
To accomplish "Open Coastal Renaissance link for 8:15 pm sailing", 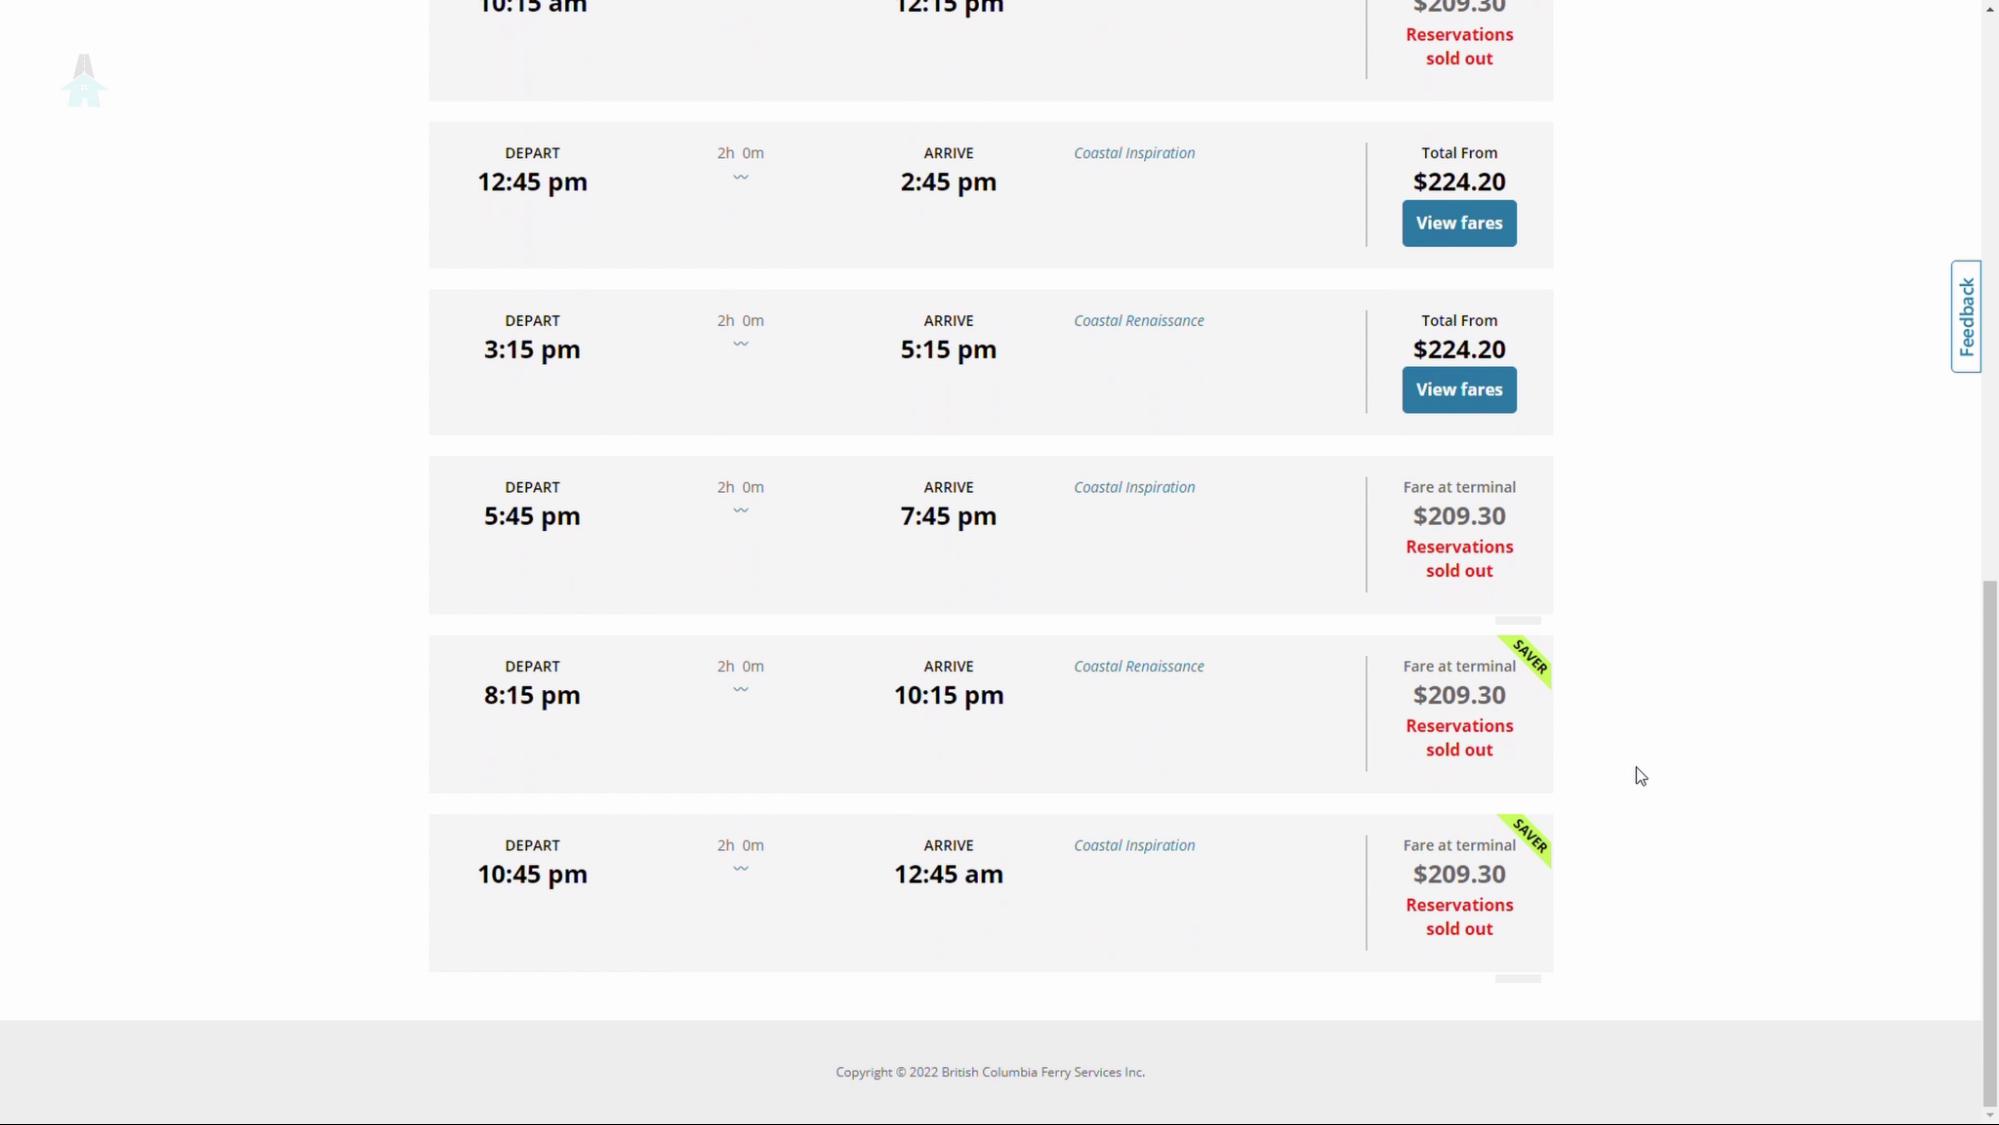I will pos(1138,667).
